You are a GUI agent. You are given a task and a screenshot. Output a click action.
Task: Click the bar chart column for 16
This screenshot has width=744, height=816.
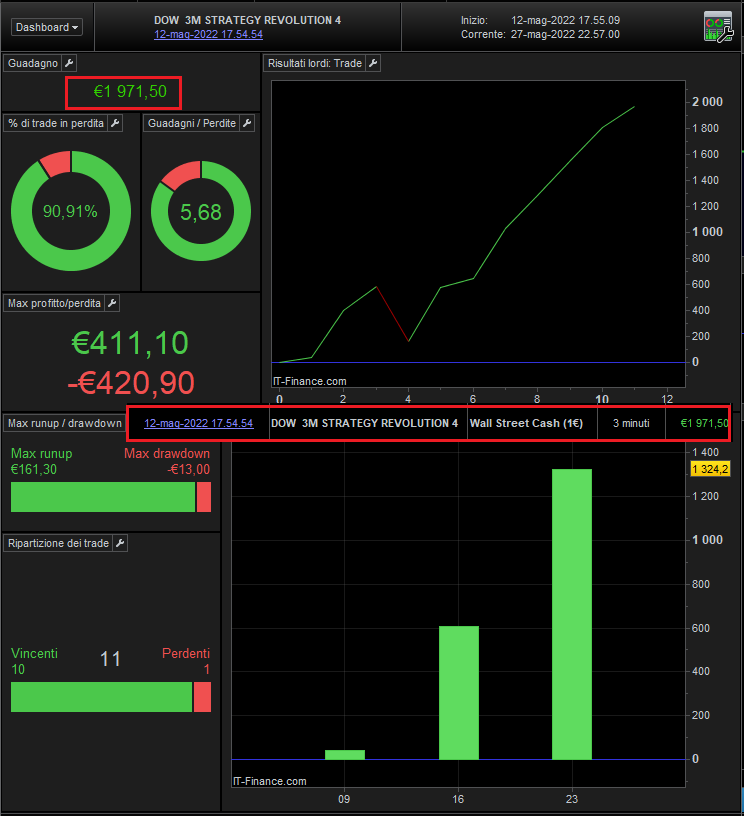pyautogui.click(x=459, y=693)
